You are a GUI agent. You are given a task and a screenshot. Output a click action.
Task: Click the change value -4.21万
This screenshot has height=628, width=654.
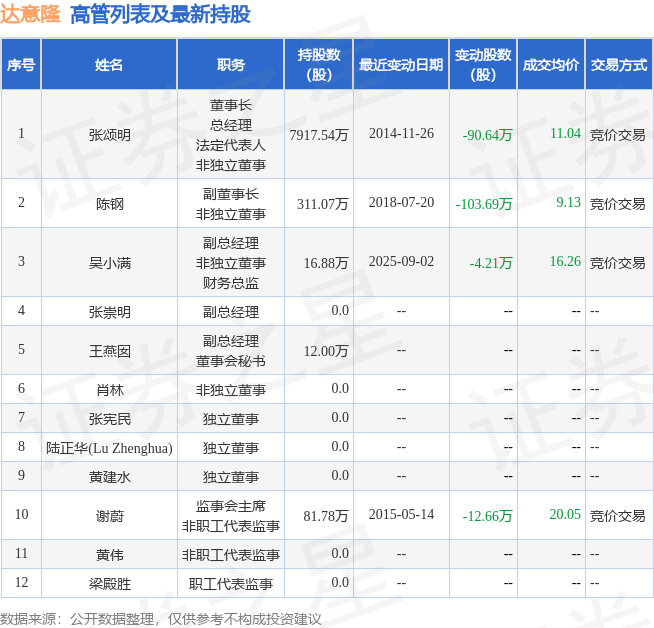point(490,263)
